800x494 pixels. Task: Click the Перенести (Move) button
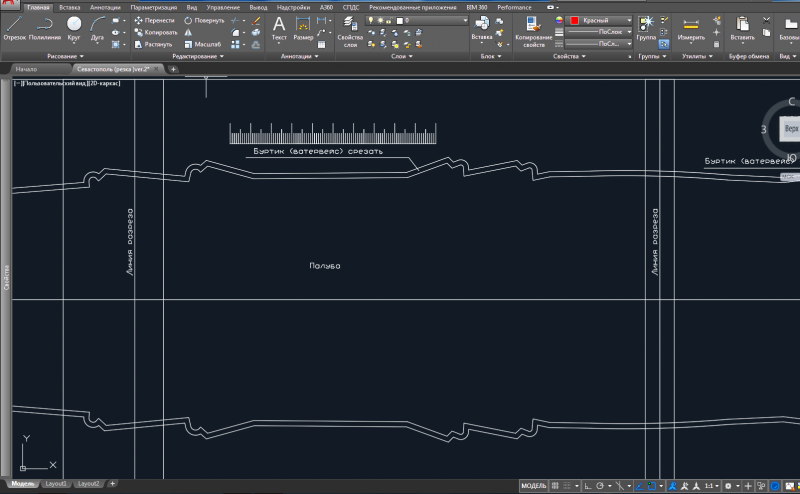pos(154,20)
